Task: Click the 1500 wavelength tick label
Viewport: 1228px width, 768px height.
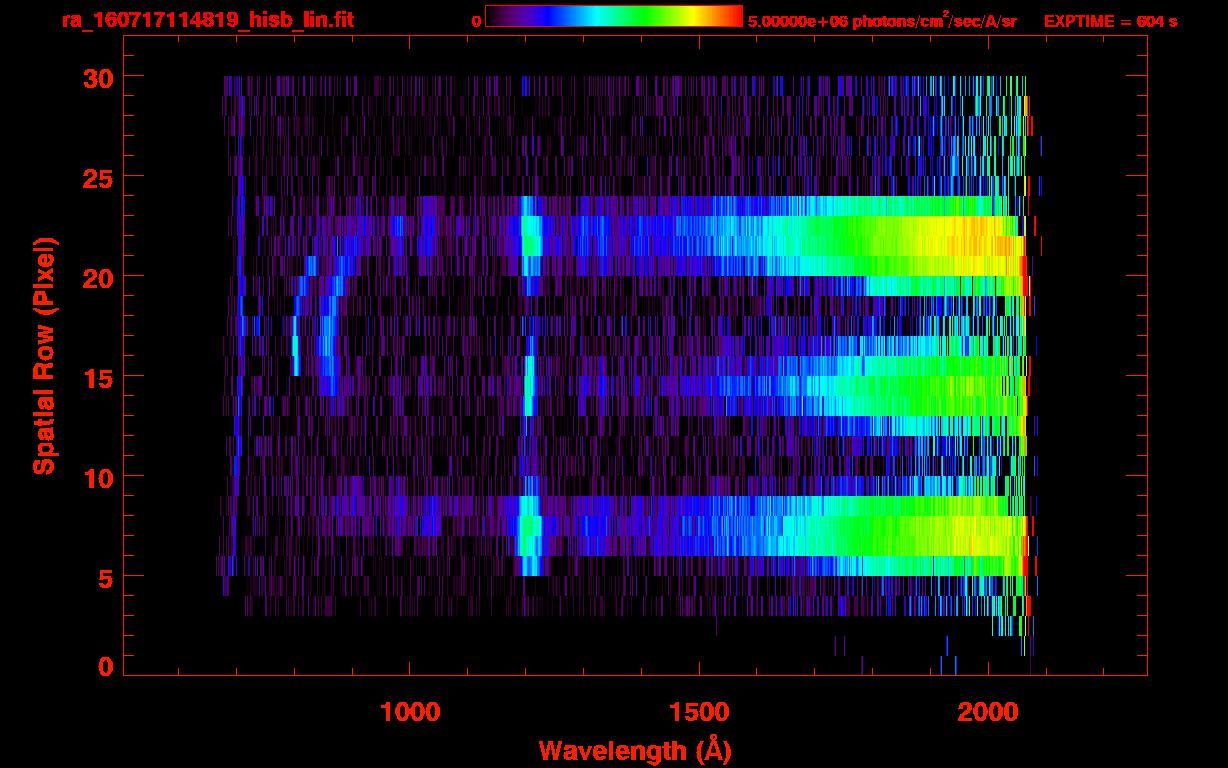Action: tap(698, 712)
